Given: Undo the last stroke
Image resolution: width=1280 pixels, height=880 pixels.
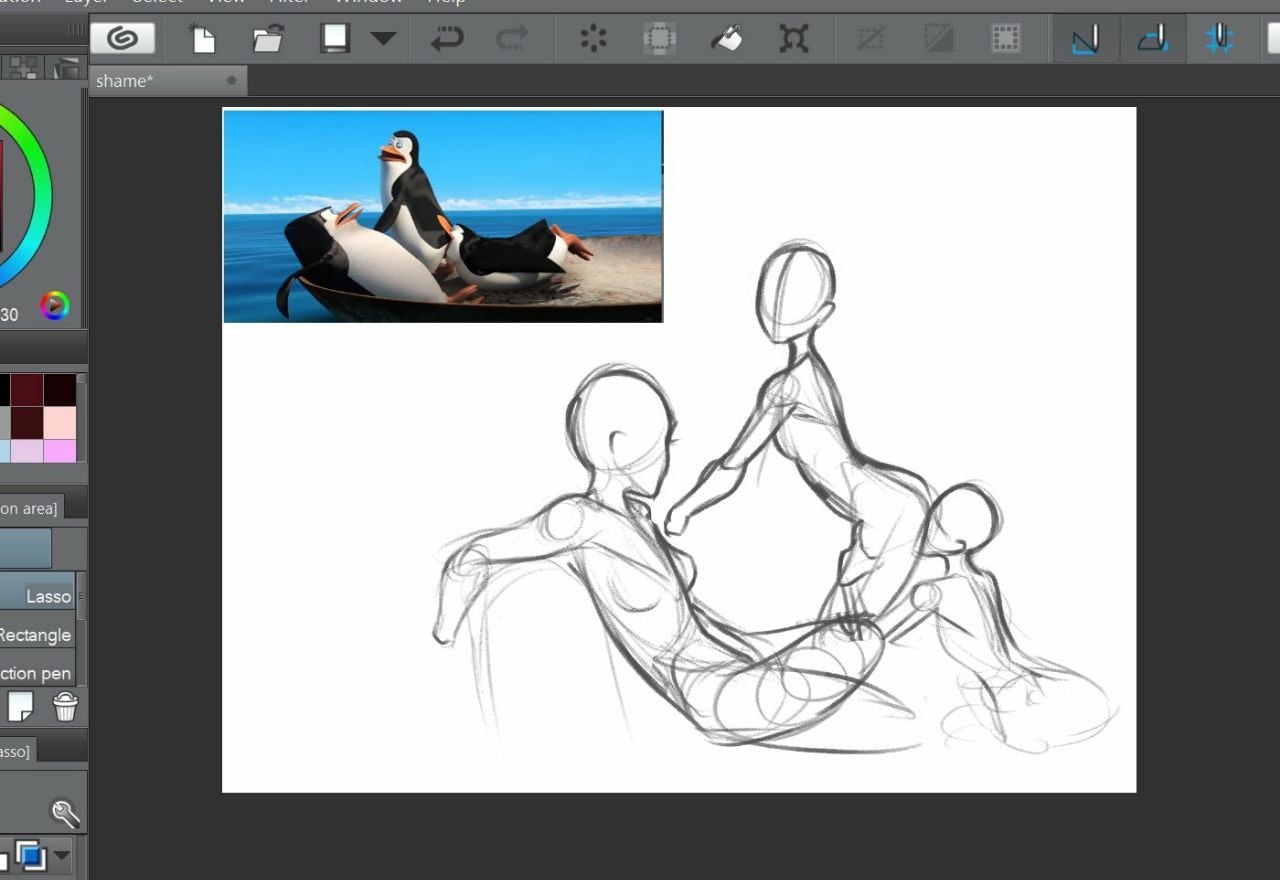Looking at the screenshot, I should coord(446,39).
